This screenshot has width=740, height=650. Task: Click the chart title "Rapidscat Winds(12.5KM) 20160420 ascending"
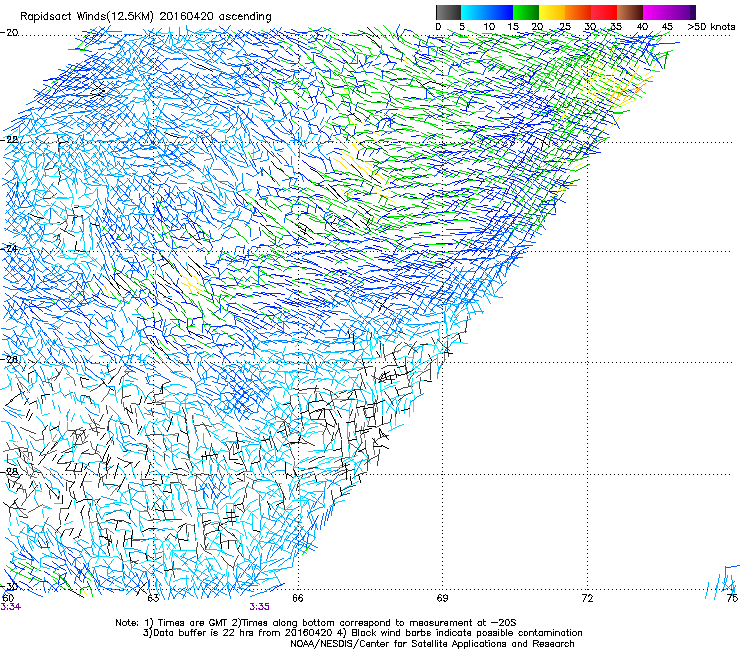point(146,17)
